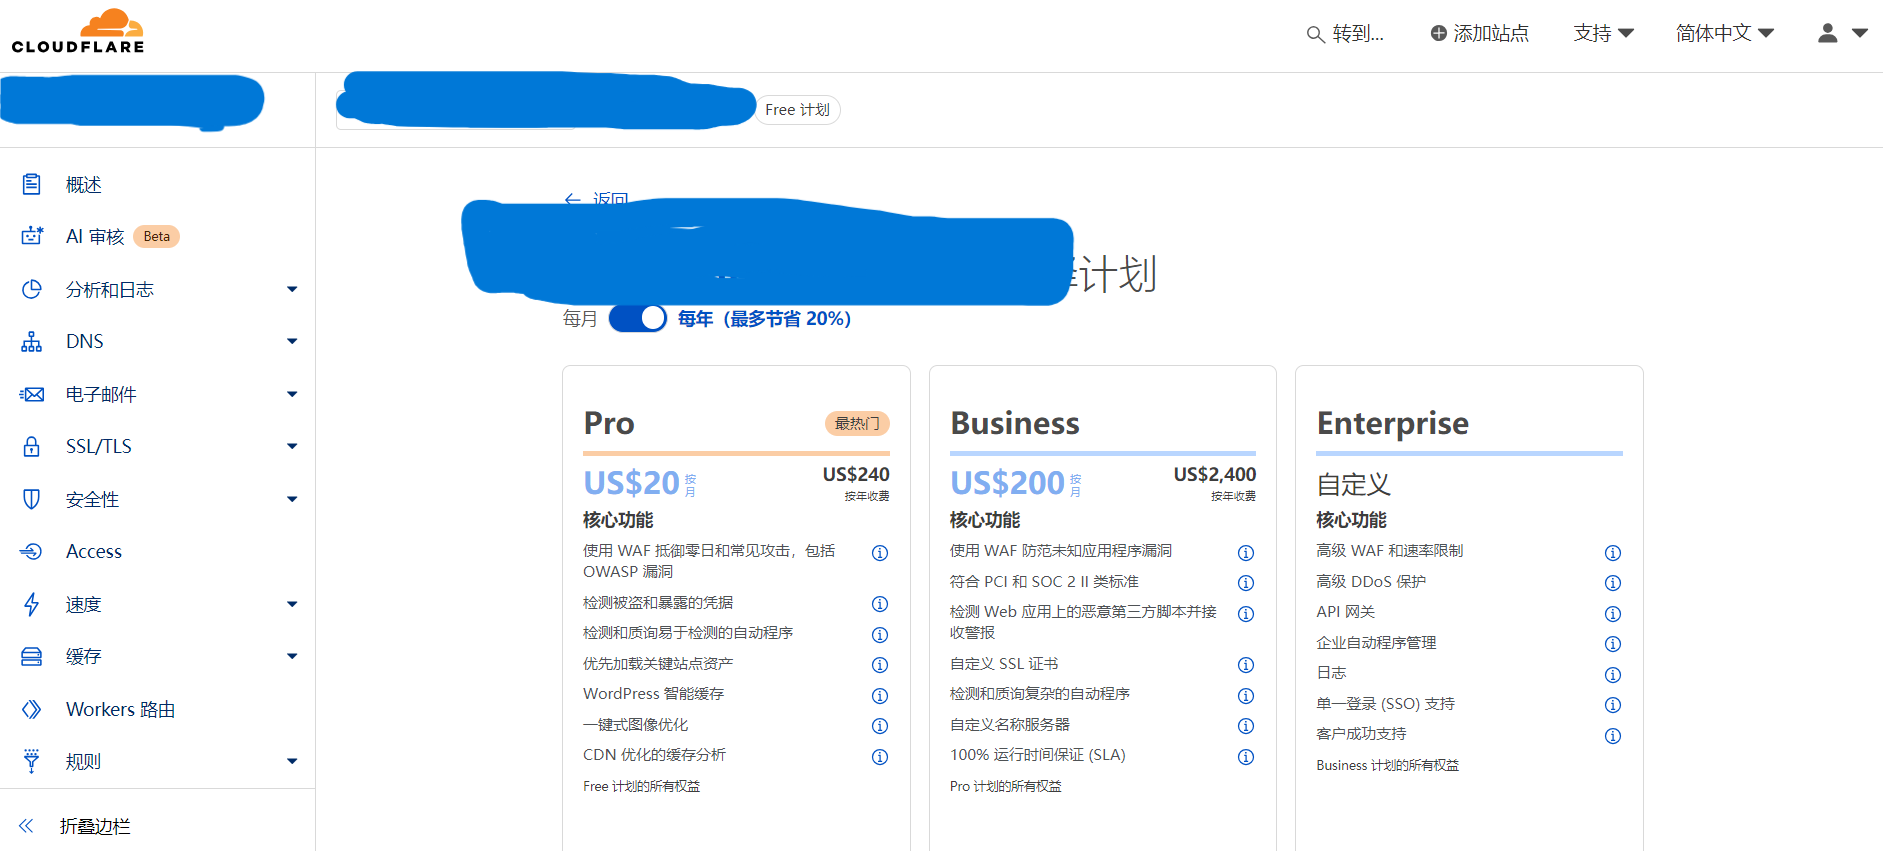This screenshot has width=1883, height=851.
Task: Open the user account icon menu
Action: point(1828,33)
